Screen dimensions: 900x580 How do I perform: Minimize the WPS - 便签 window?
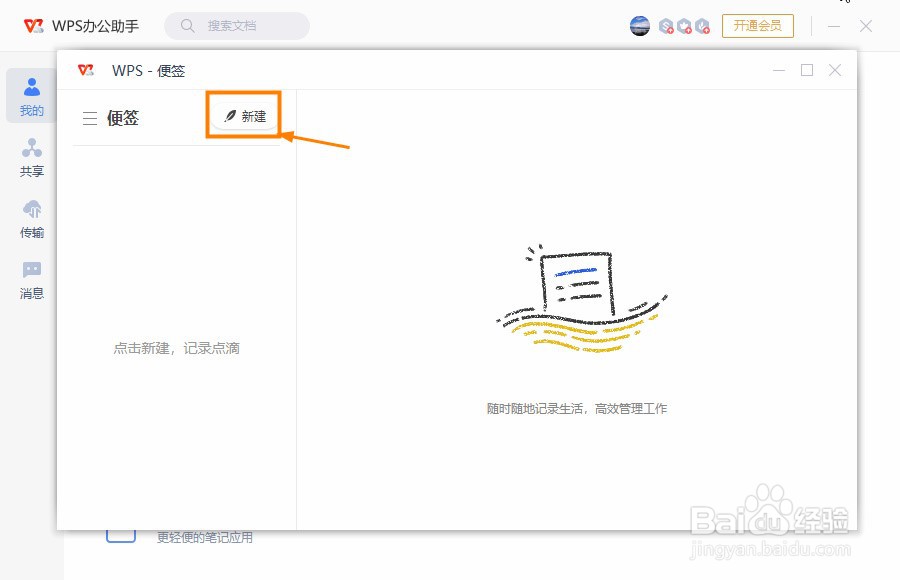[x=779, y=70]
